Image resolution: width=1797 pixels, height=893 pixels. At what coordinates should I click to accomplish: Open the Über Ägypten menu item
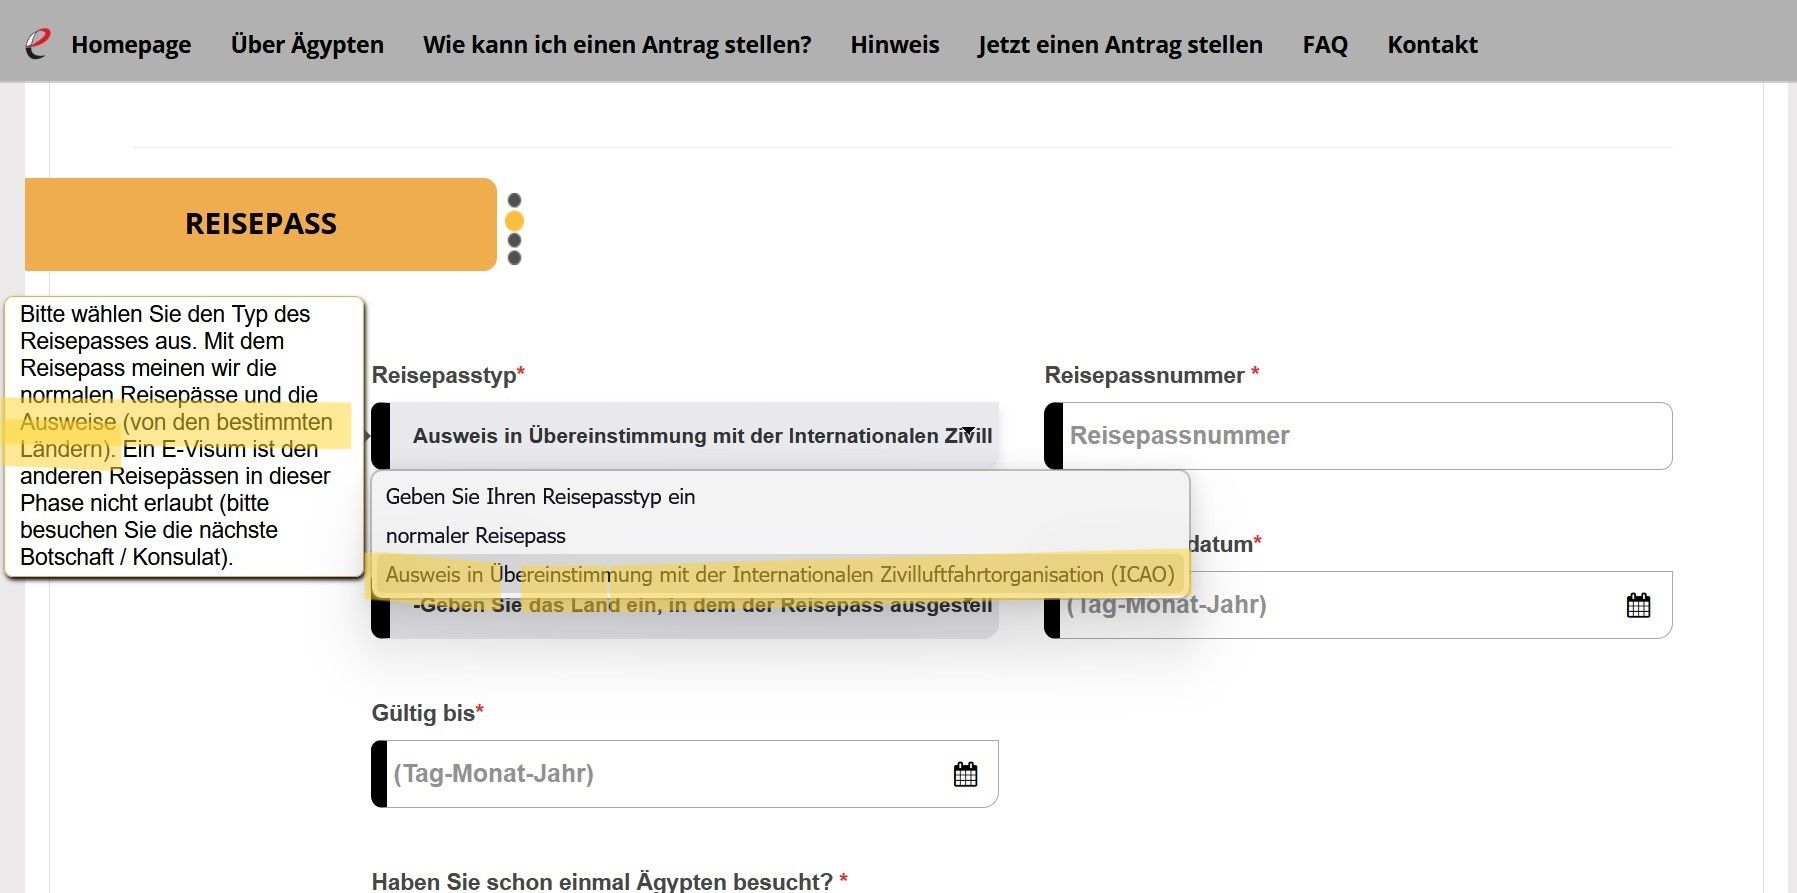[307, 44]
